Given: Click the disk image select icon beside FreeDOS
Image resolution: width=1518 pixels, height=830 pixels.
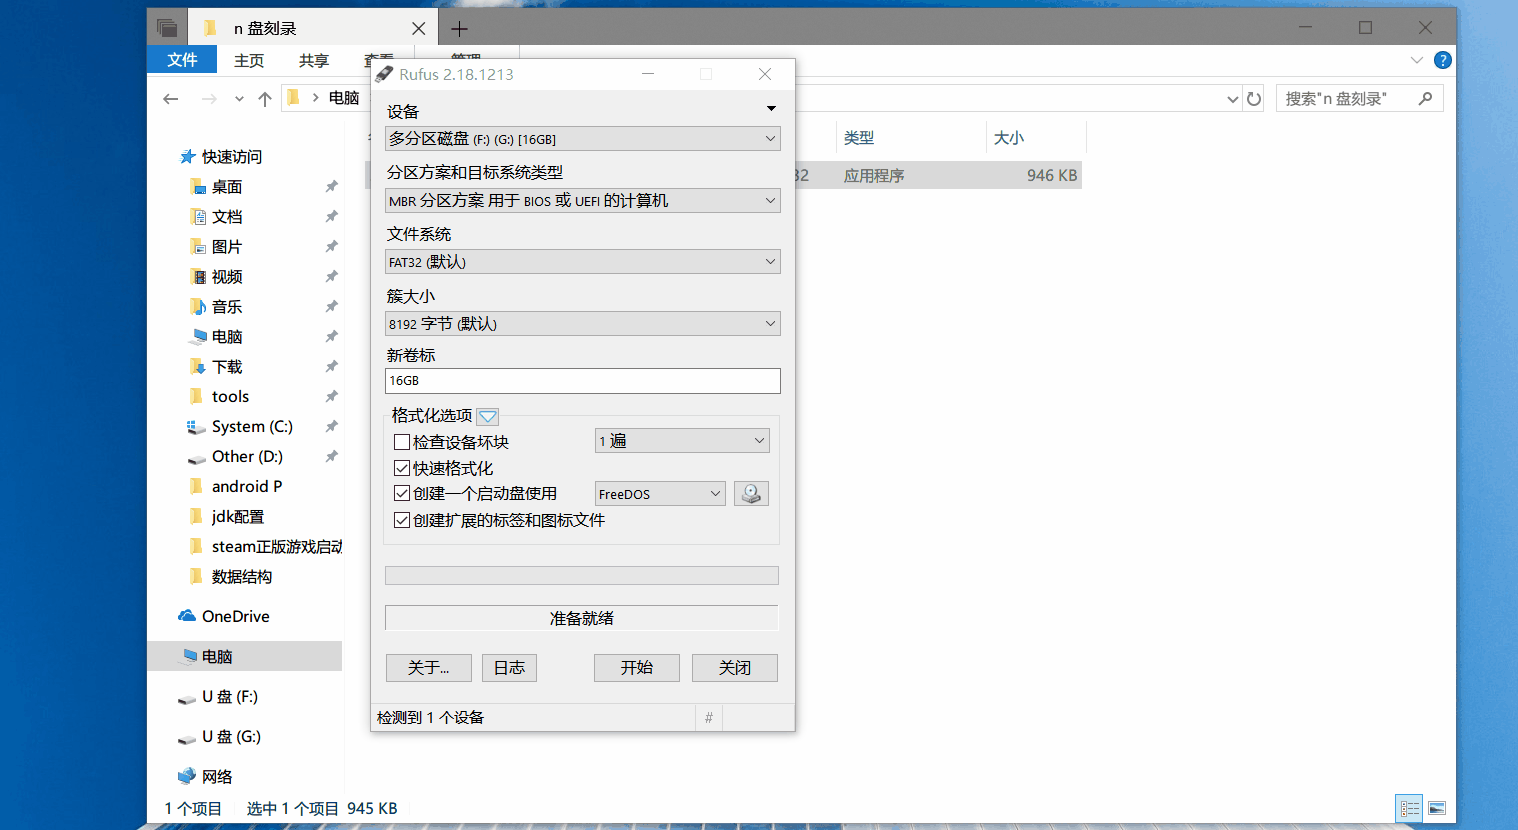Looking at the screenshot, I should click(x=751, y=494).
